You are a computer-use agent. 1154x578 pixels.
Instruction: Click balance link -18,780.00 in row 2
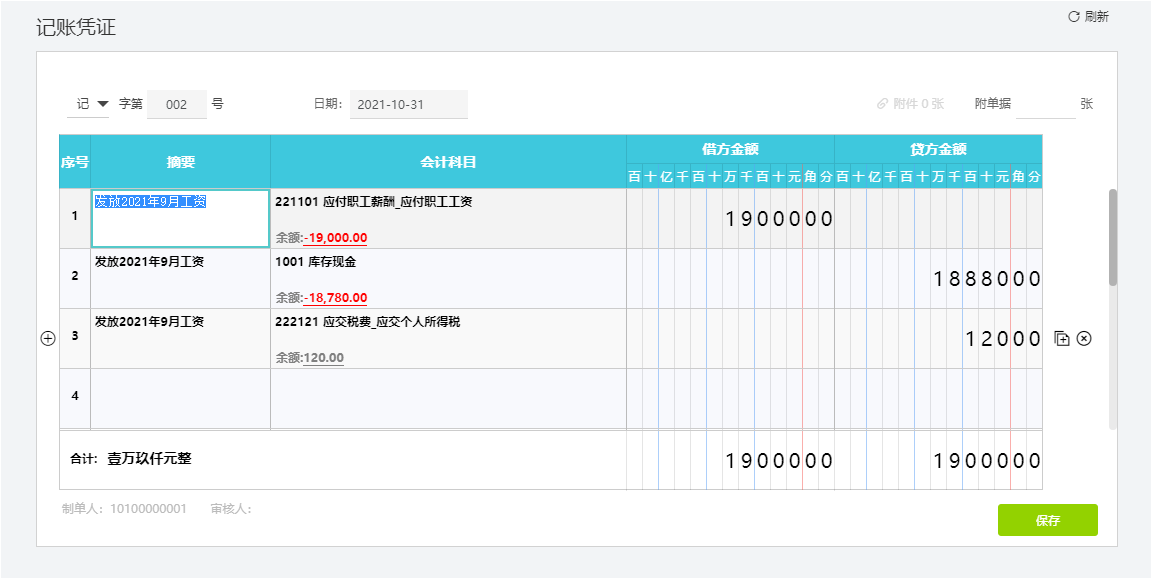point(335,298)
